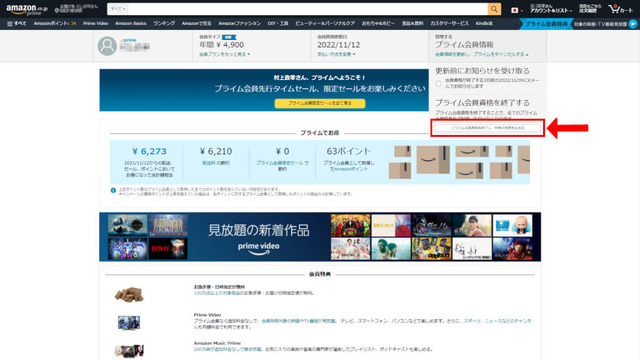This screenshot has width=640, height=360.
Task: Open おもちゃ&ホビー nav item
Action: pyautogui.click(x=378, y=24)
